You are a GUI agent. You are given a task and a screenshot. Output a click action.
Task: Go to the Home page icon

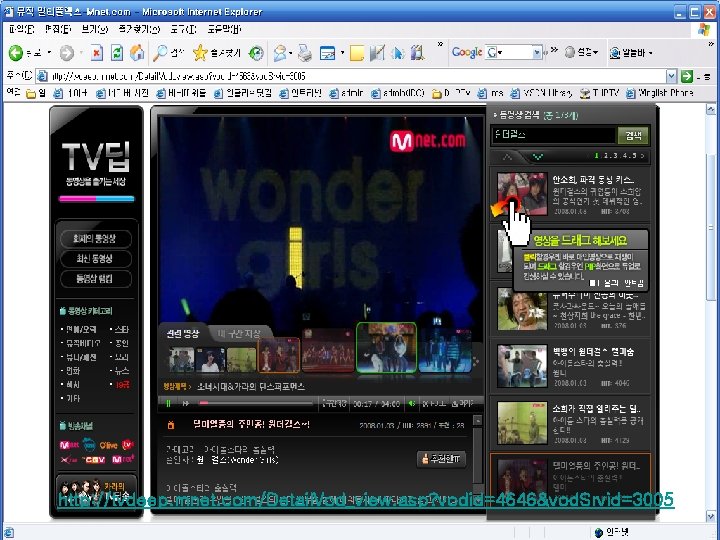click(136, 53)
